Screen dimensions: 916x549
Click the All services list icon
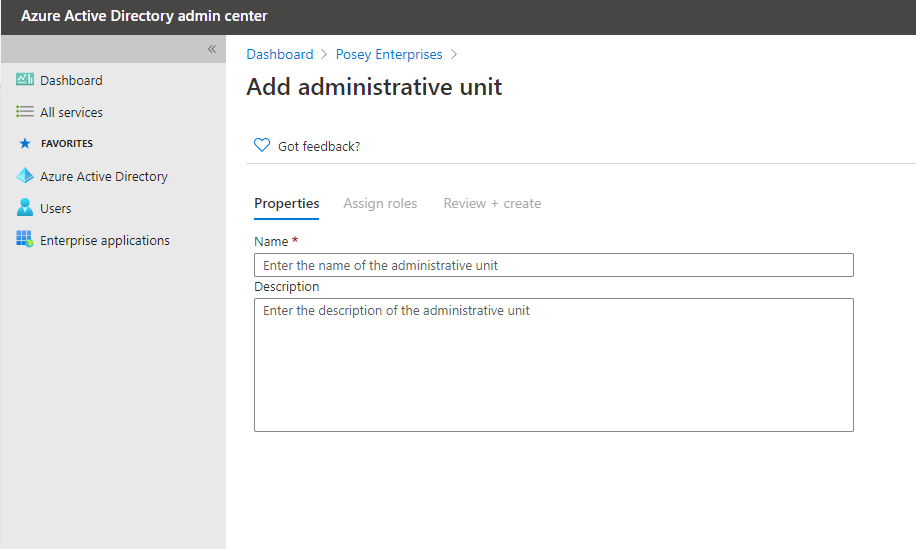(25, 112)
